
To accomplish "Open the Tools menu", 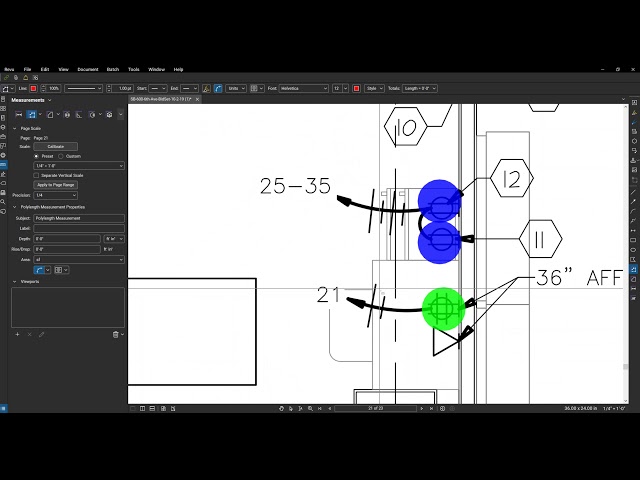I will (134, 69).
